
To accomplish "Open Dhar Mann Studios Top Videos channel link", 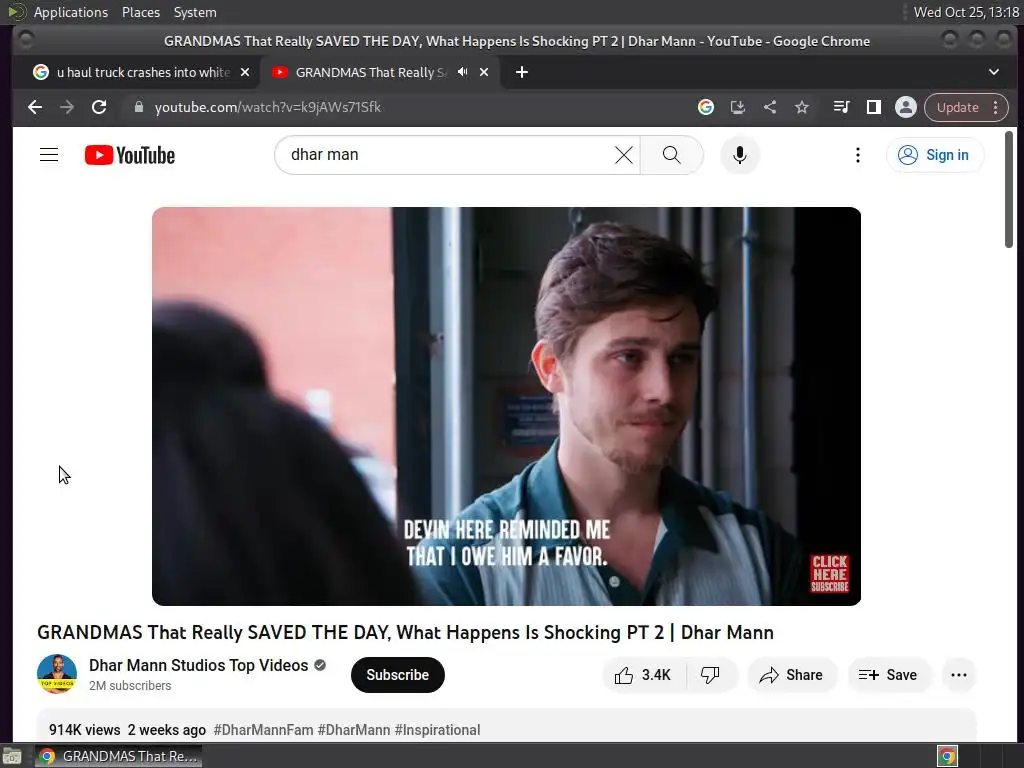I will click(199, 665).
